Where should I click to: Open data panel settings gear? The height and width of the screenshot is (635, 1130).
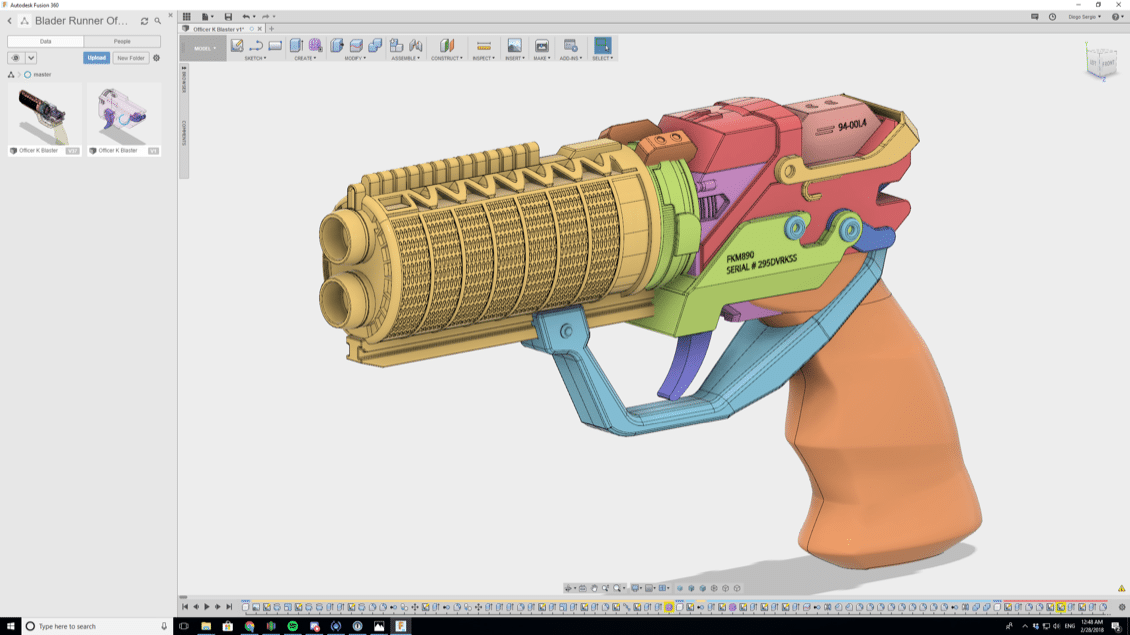tap(156, 58)
